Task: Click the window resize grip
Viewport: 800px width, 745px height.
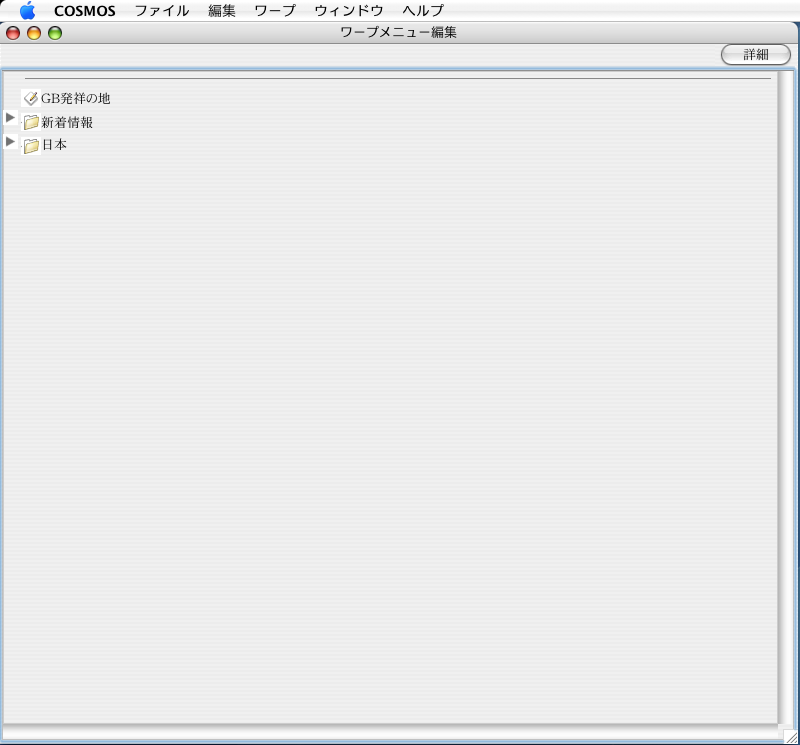Action: 791,736
